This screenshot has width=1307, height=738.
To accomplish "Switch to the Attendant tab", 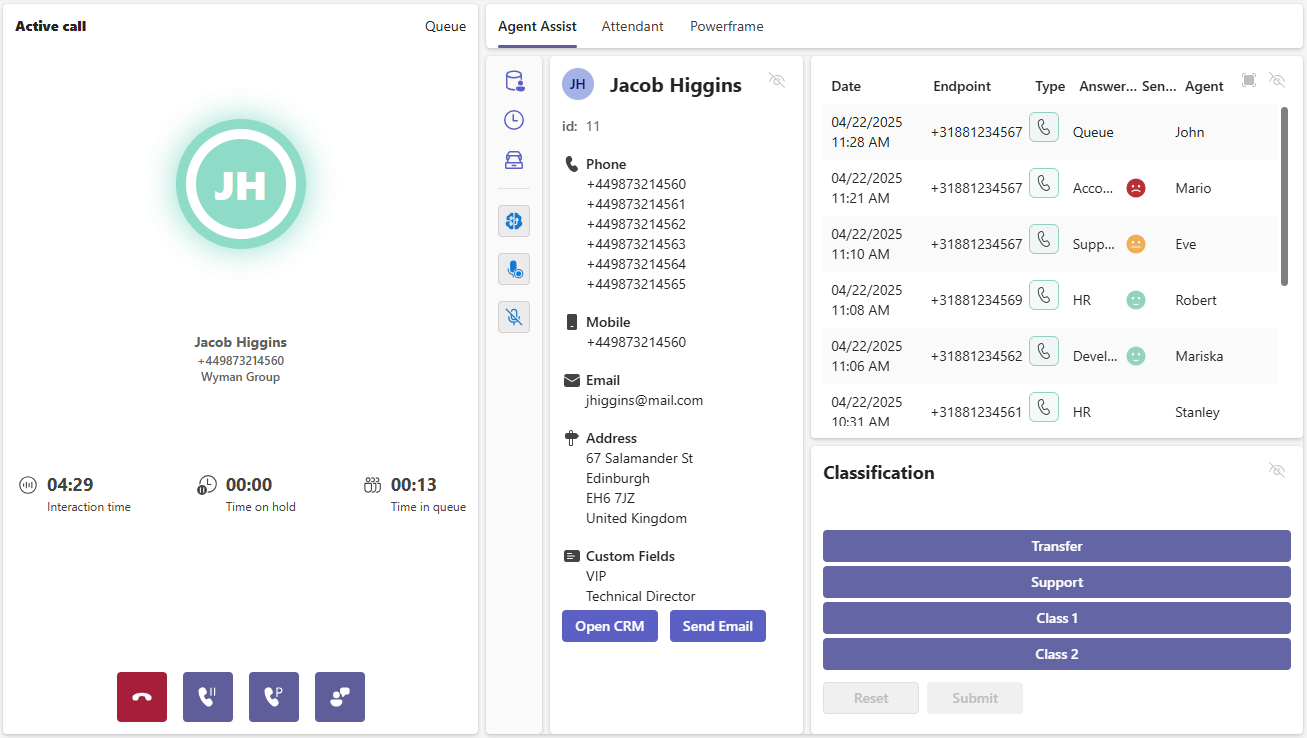I will click(x=632, y=27).
